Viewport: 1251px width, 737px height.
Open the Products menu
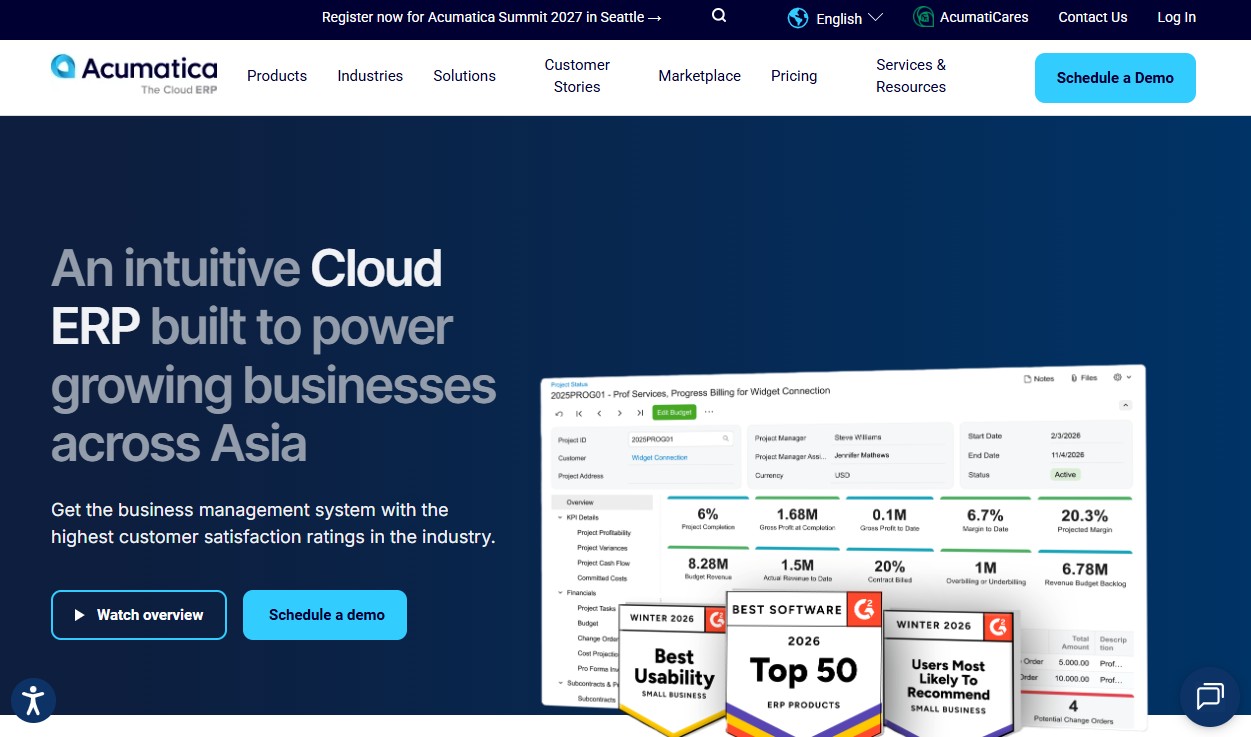[277, 76]
